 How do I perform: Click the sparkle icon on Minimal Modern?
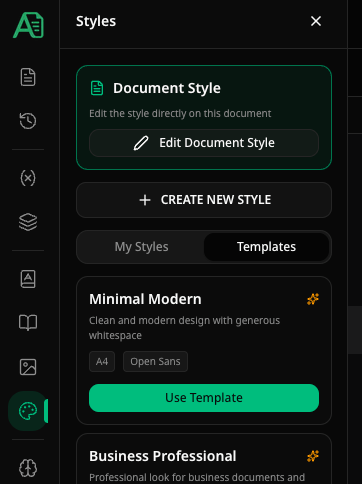point(313,299)
